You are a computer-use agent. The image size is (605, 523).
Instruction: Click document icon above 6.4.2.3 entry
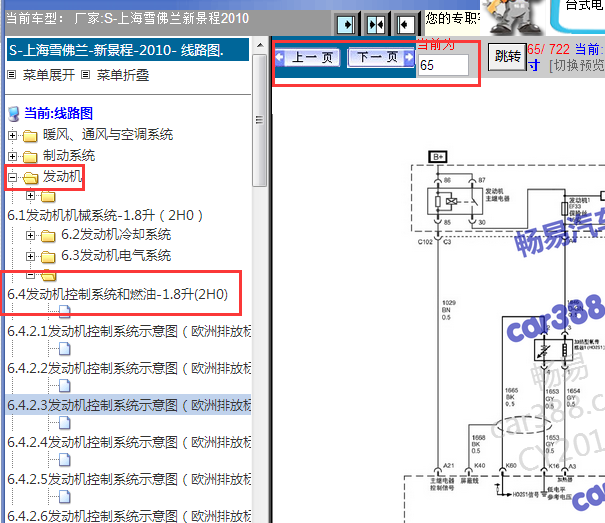point(64,386)
